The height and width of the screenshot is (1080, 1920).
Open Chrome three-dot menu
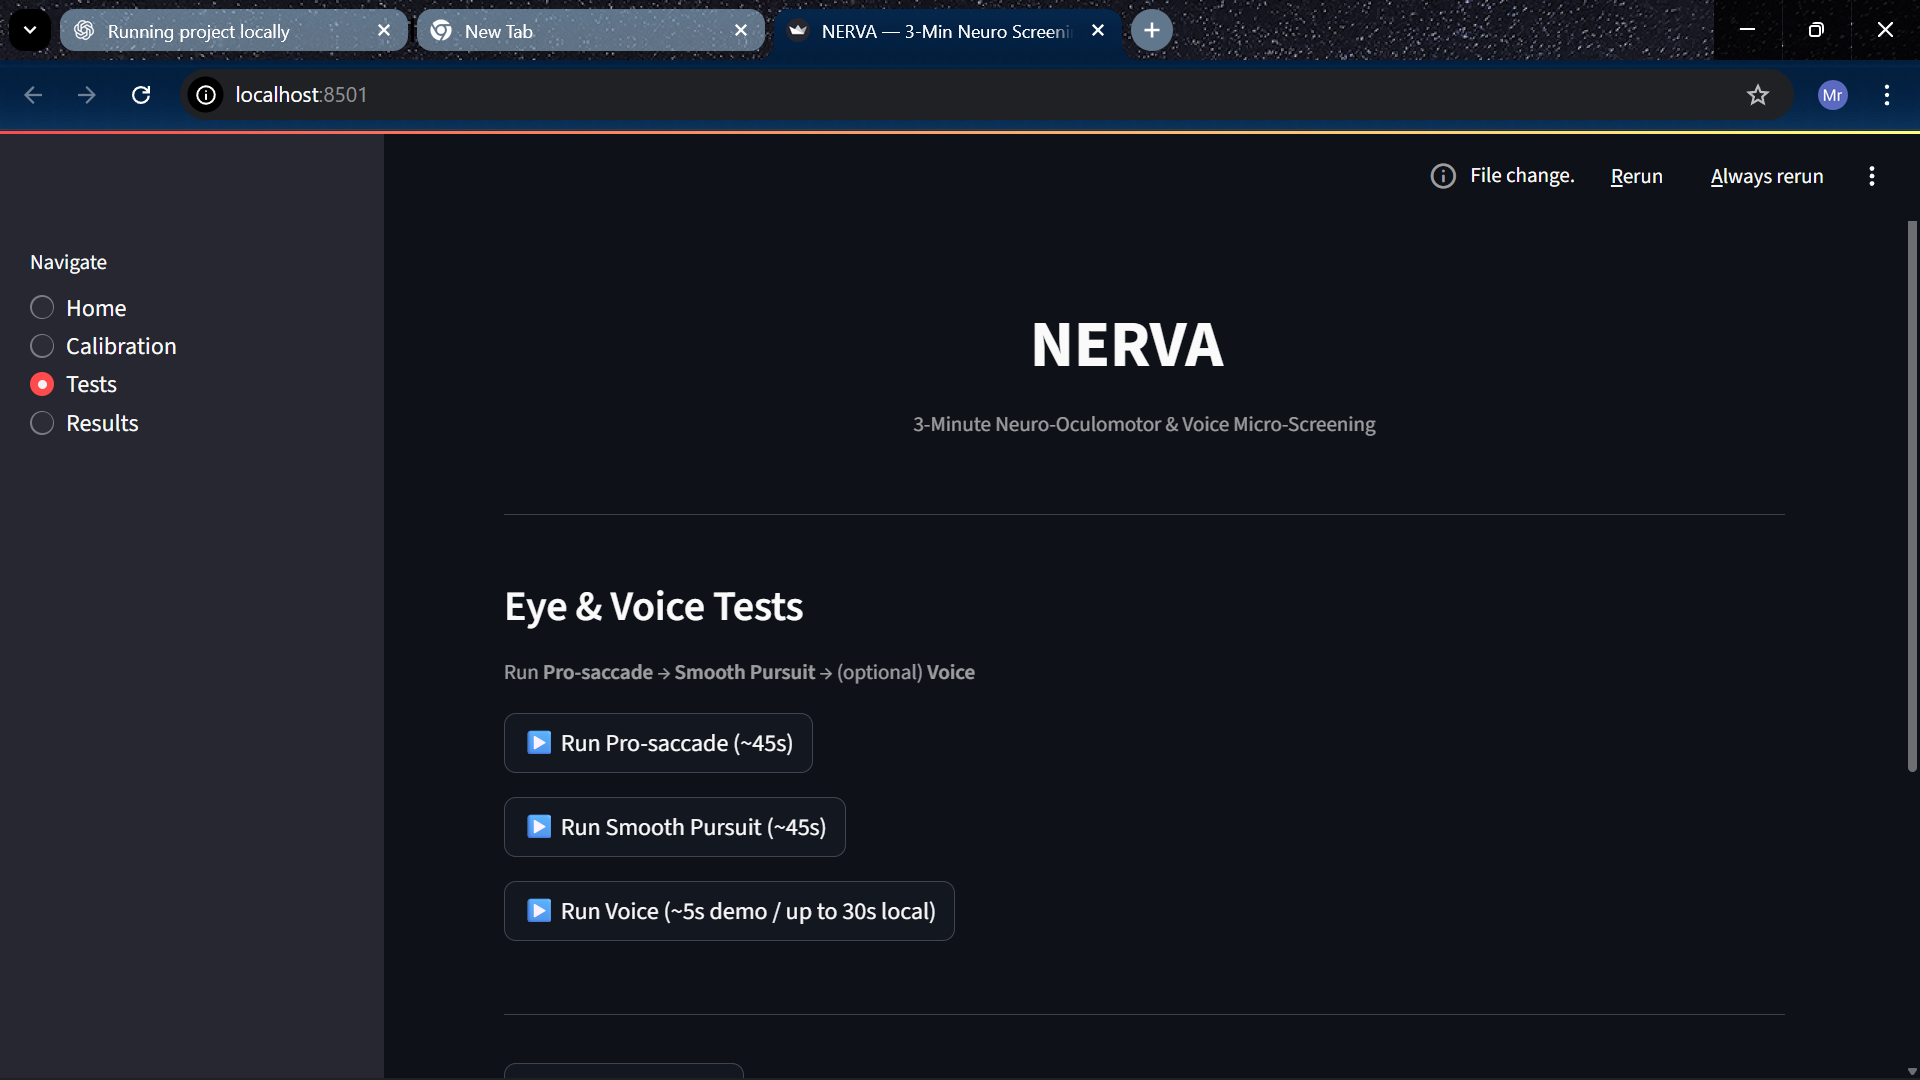pos(1886,95)
